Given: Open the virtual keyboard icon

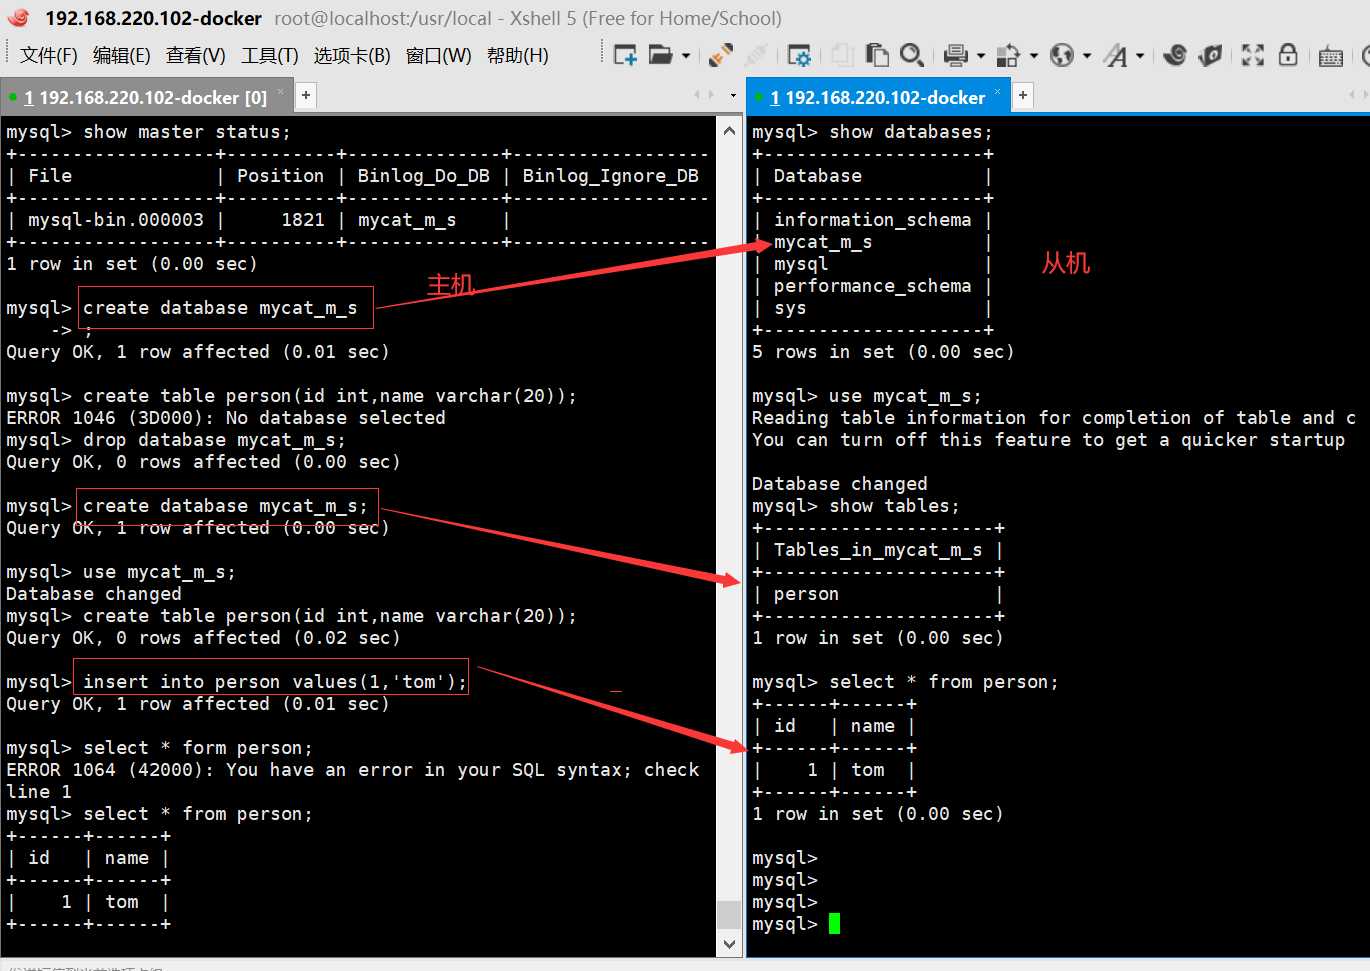Looking at the screenshot, I should tap(1331, 56).
